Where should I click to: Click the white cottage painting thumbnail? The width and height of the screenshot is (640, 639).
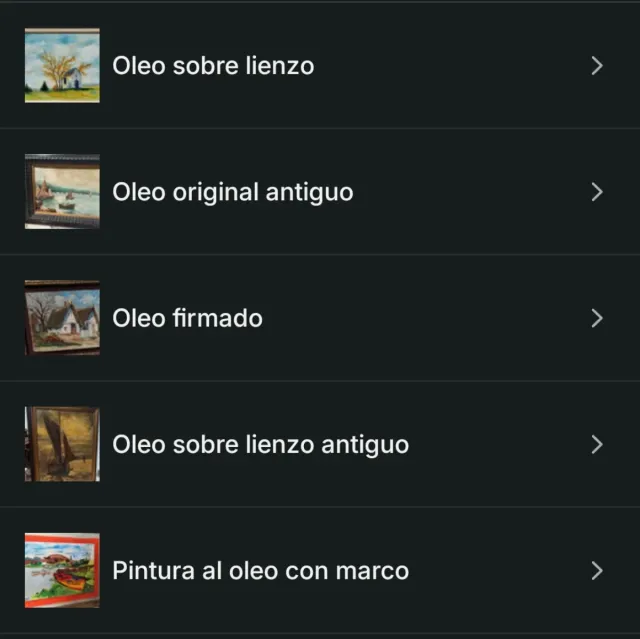click(x=62, y=318)
